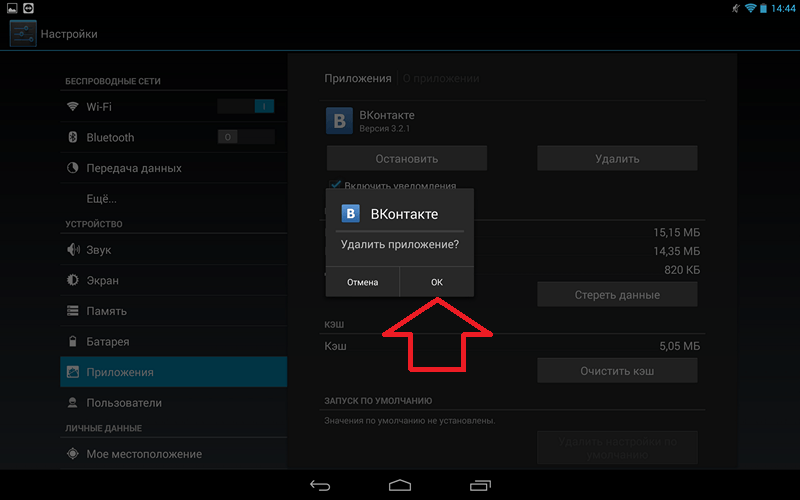Image resolution: width=800 pixels, height=500 pixels.
Task: Tap the Настройки settings icon in the header
Action: click(x=23, y=34)
